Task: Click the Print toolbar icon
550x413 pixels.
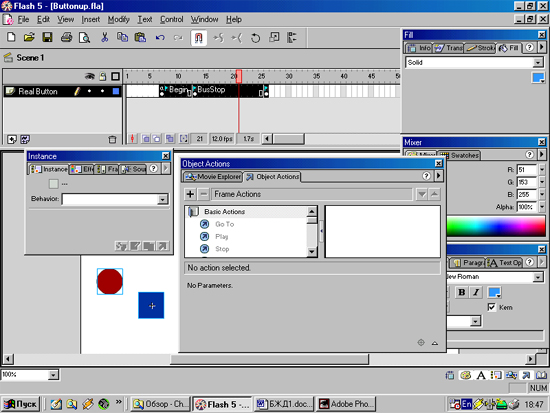Action: (x=66, y=37)
